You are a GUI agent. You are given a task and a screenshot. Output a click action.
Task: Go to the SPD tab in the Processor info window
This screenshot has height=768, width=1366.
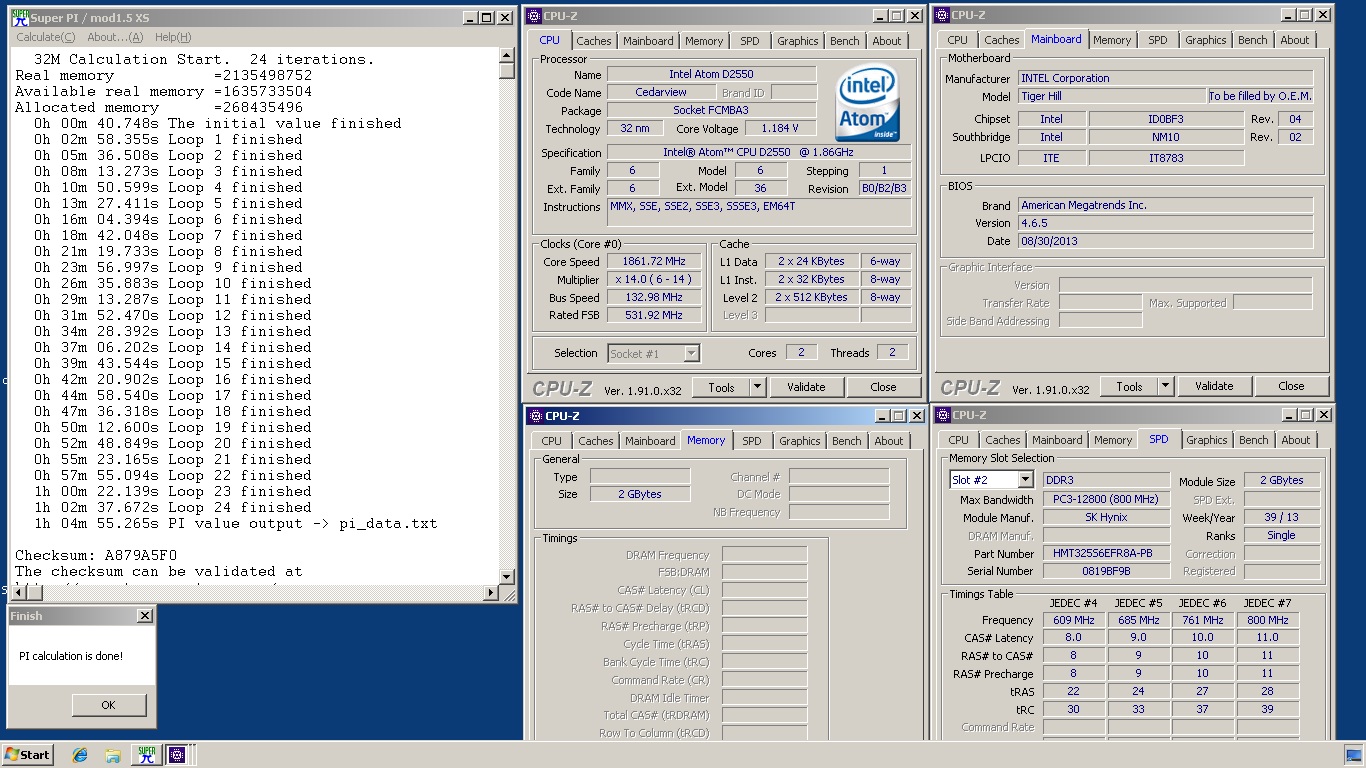point(749,41)
